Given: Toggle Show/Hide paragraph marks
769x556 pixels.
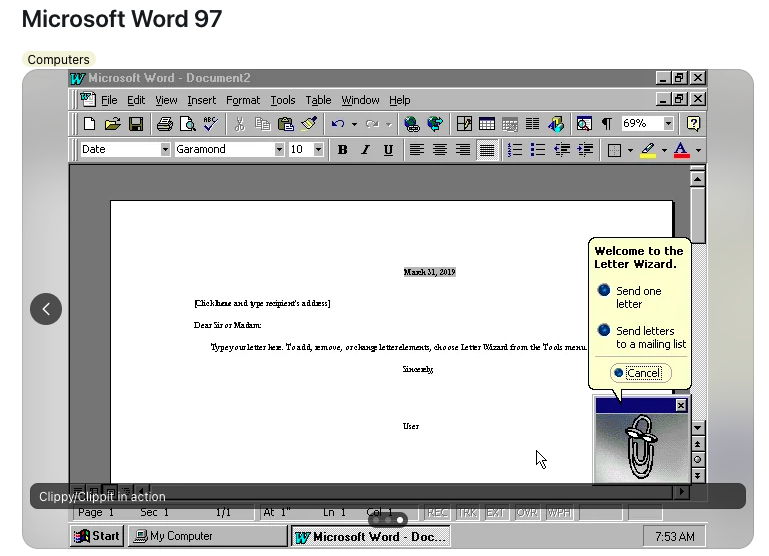Looking at the screenshot, I should point(606,124).
